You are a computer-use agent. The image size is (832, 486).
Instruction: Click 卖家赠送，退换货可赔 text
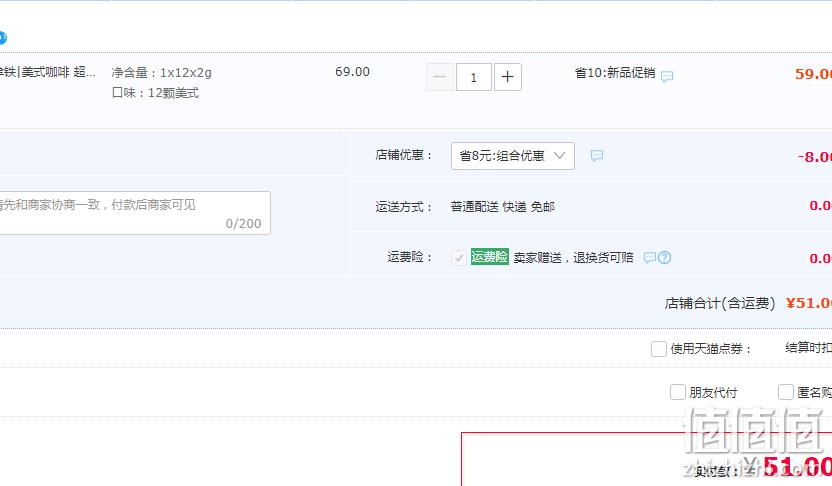(574, 258)
